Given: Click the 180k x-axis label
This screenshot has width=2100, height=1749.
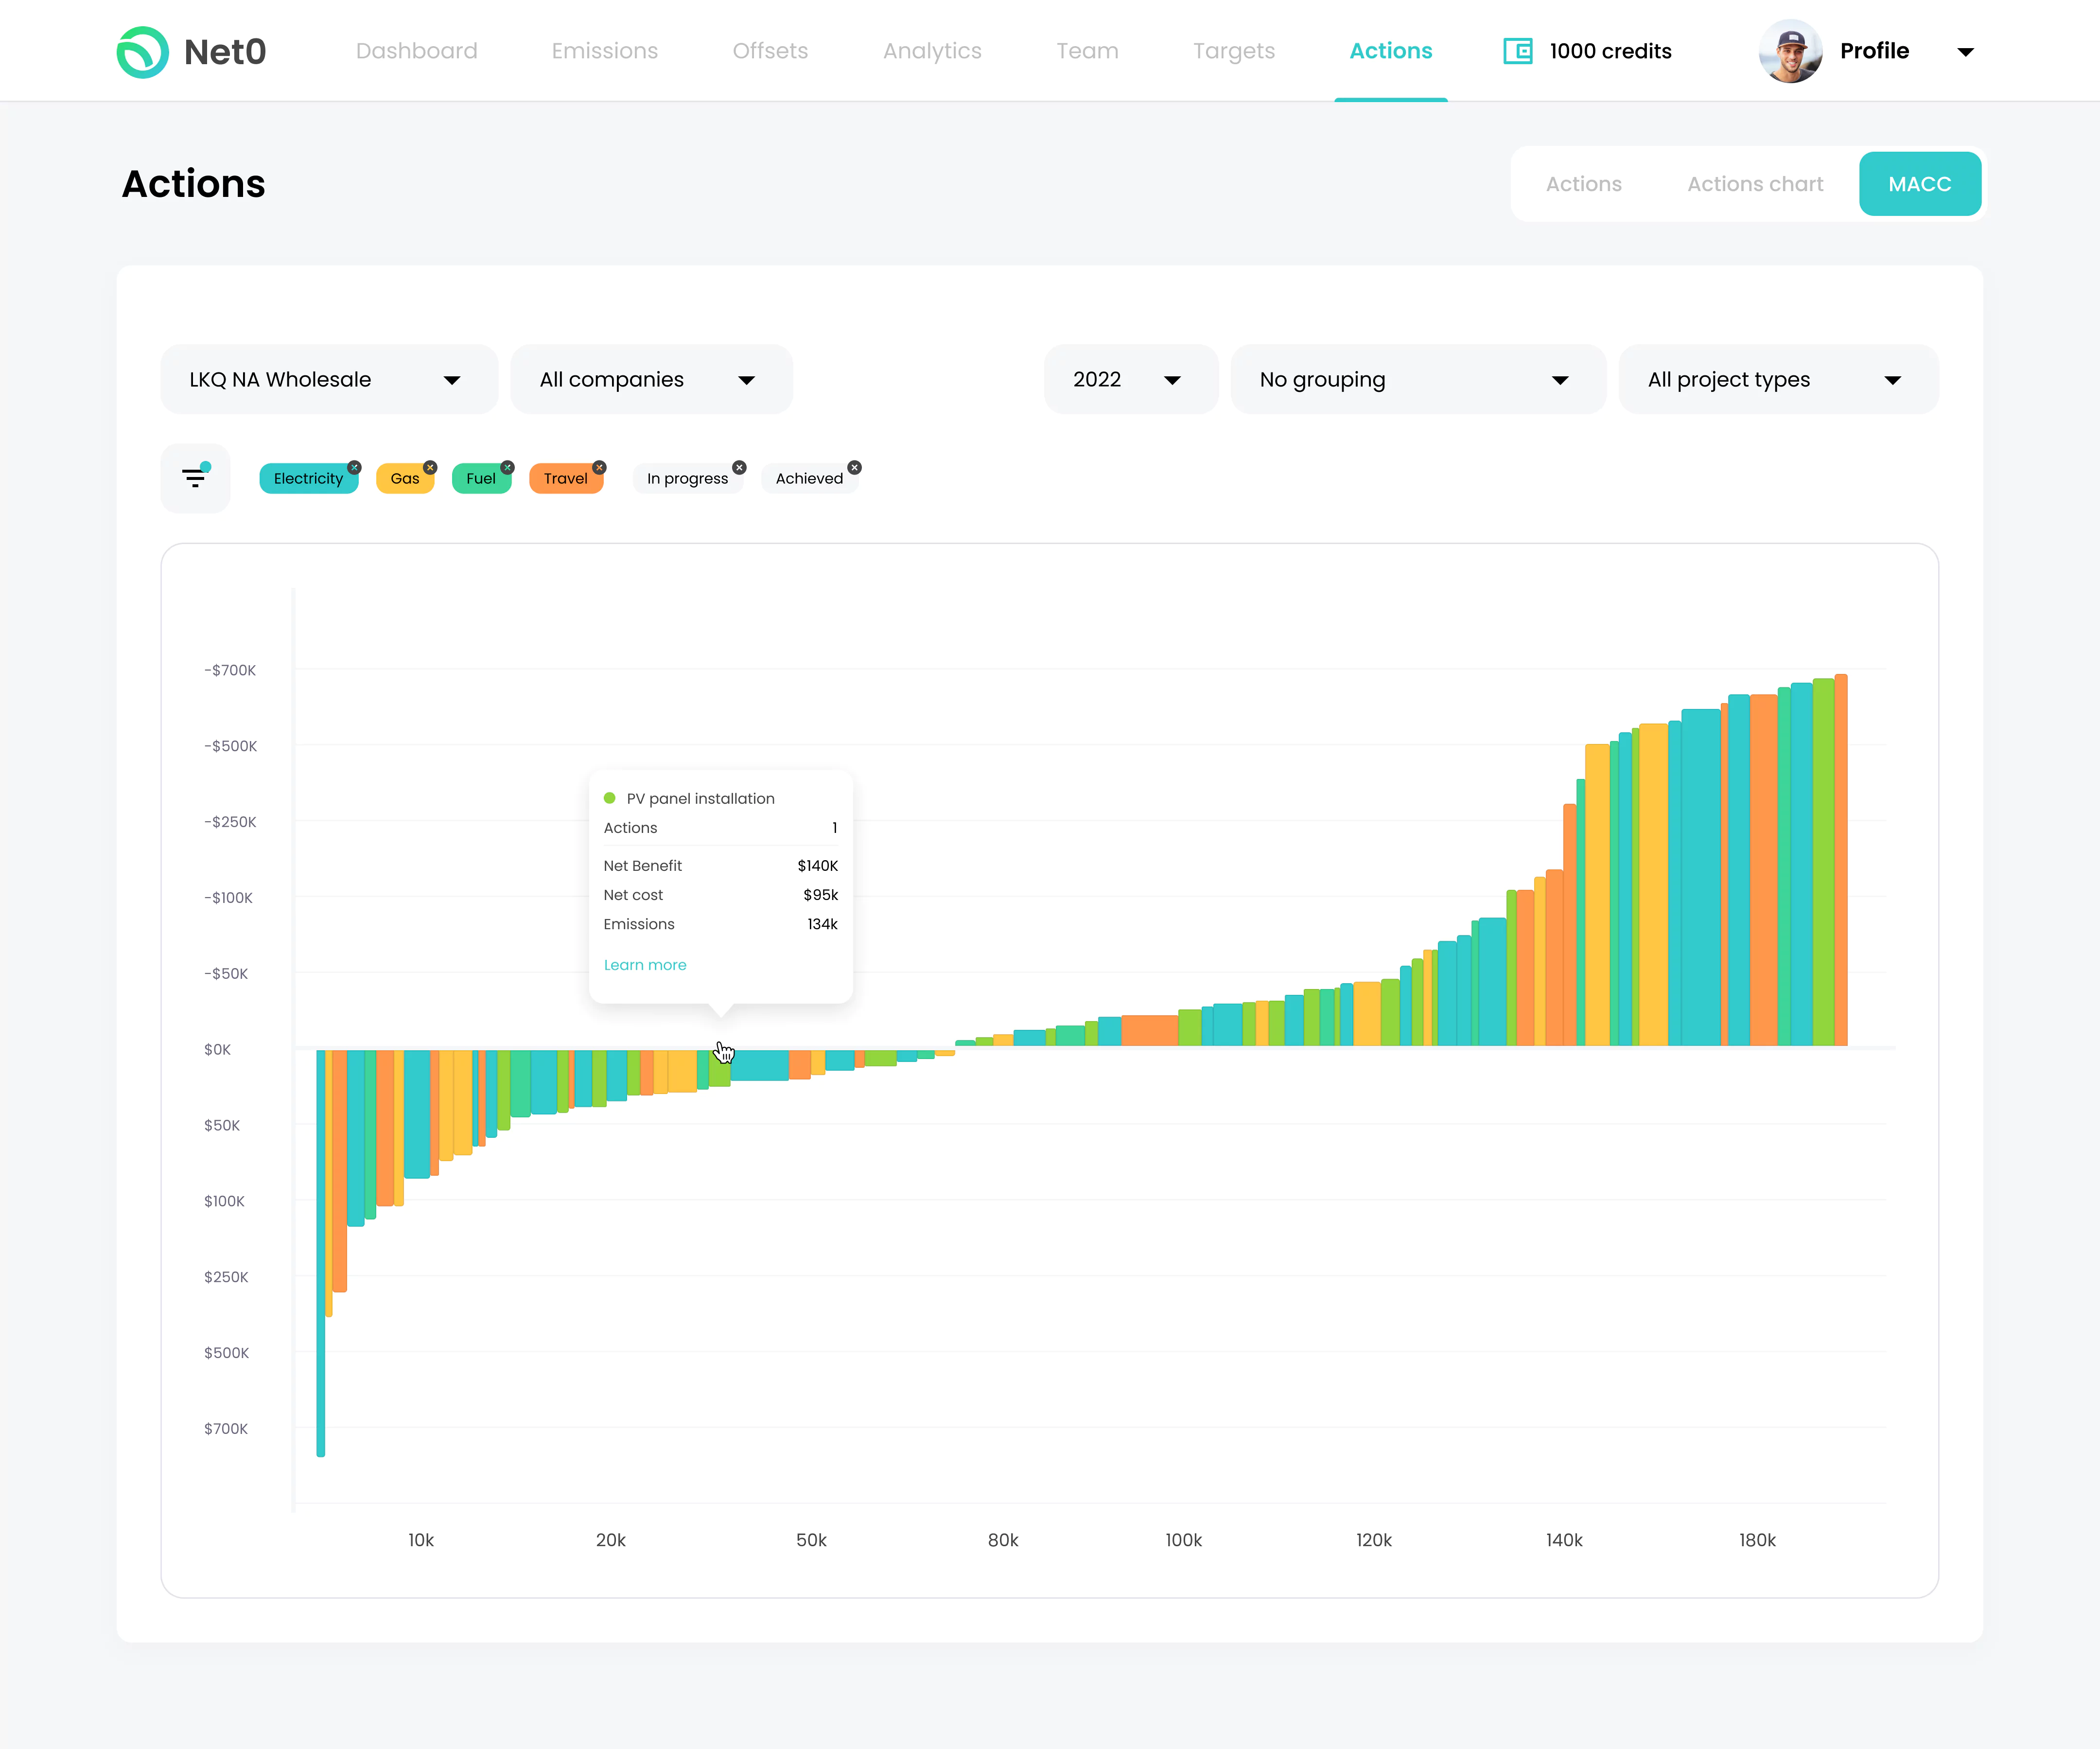Looking at the screenshot, I should pos(1757,1540).
